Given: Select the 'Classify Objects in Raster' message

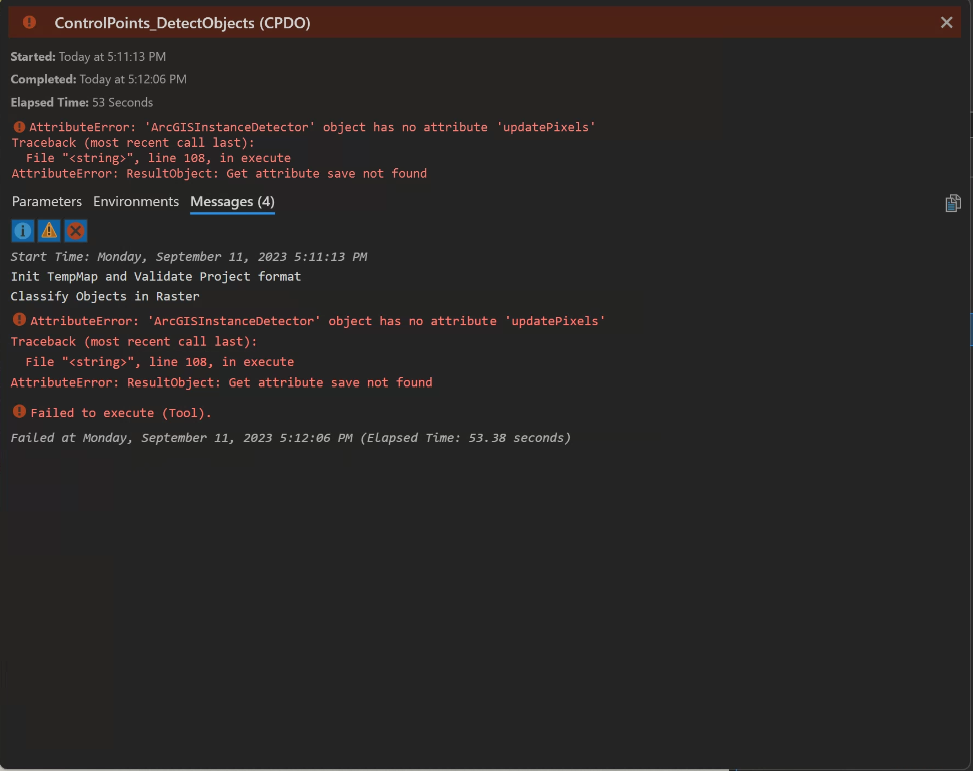Looking at the screenshot, I should click(x=105, y=296).
